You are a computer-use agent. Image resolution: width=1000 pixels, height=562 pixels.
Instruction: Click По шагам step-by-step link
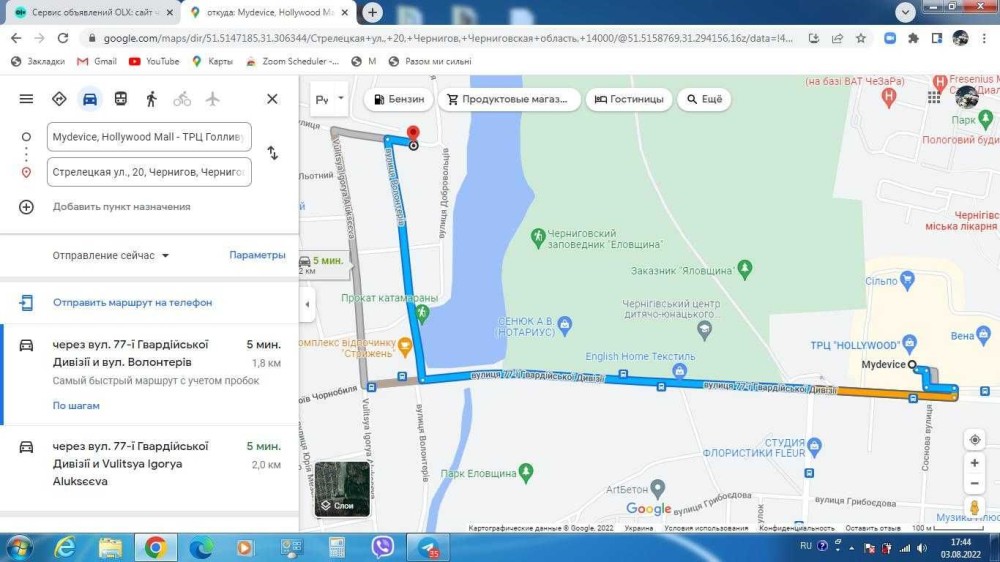click(x=76, y=406)
